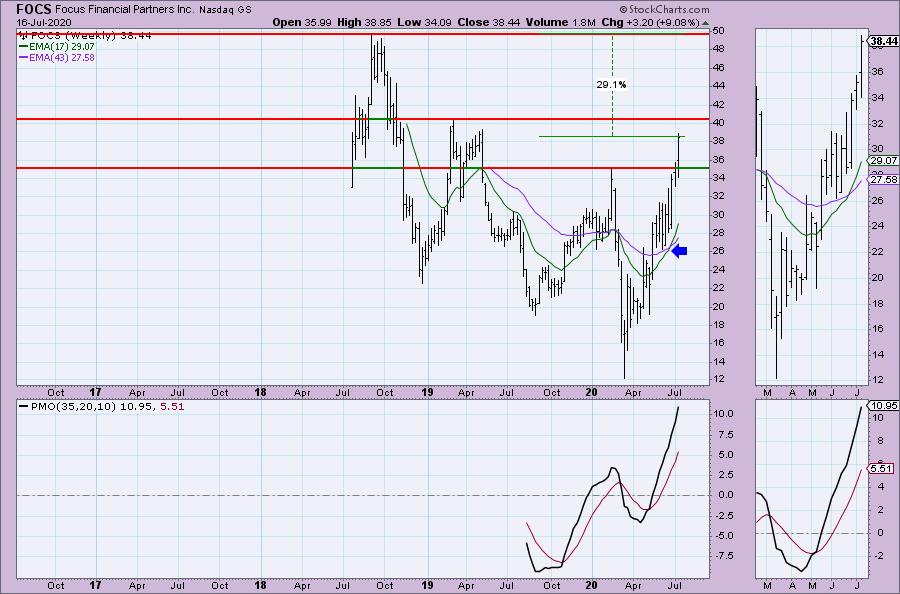Click the FOCS (Weekly) 38.44 legend entry

coord(85,36)
